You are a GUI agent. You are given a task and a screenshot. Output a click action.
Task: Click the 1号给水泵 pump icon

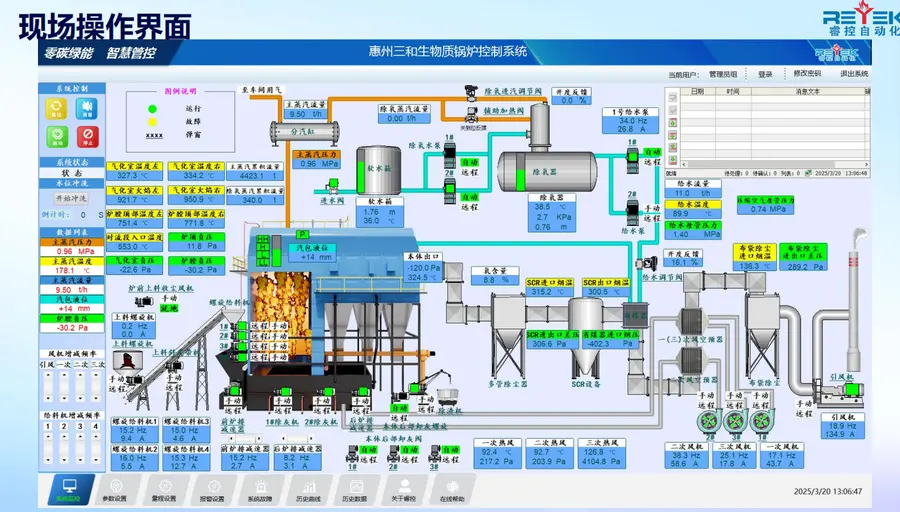632,158
